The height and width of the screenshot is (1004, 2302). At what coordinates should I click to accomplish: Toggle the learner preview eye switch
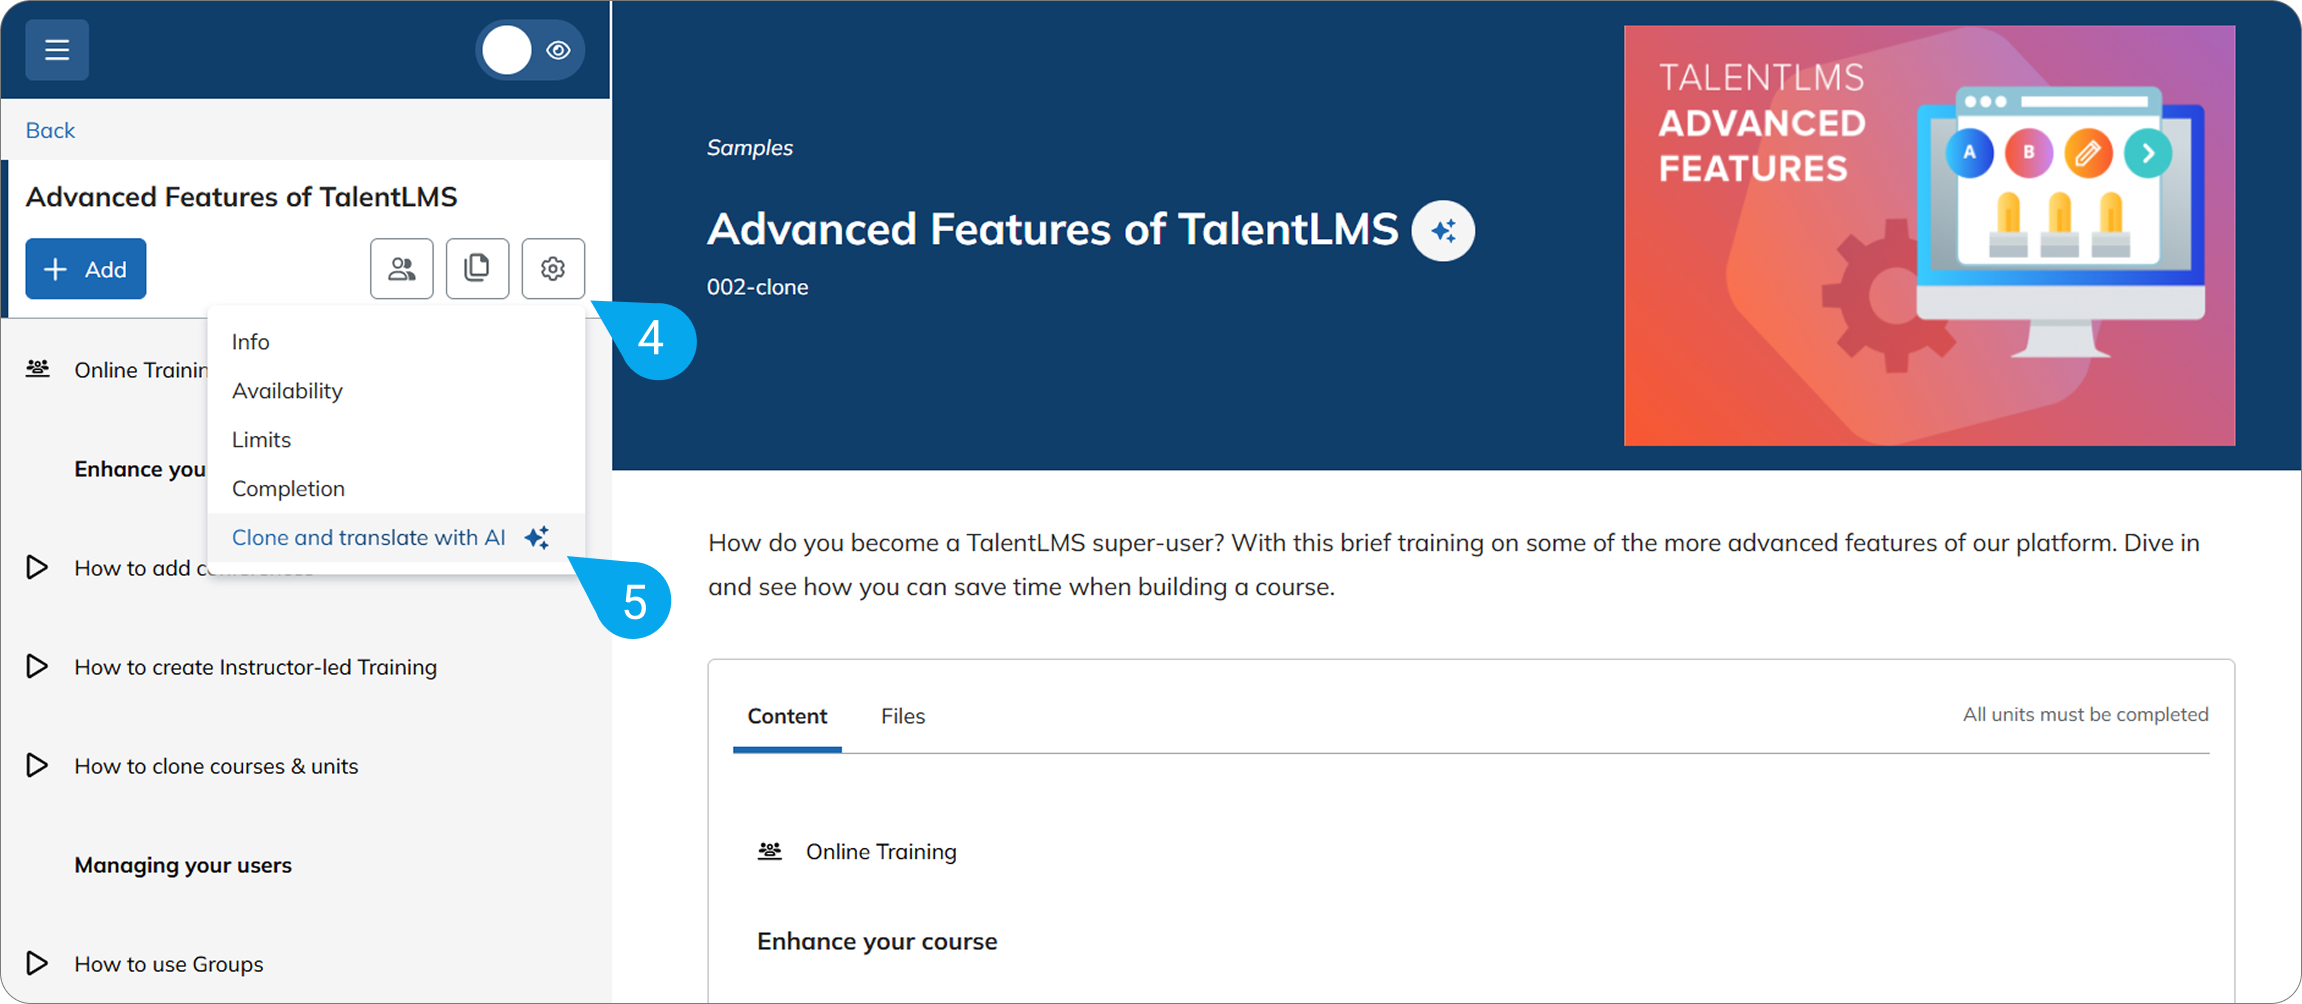click(x=530, y=50)
